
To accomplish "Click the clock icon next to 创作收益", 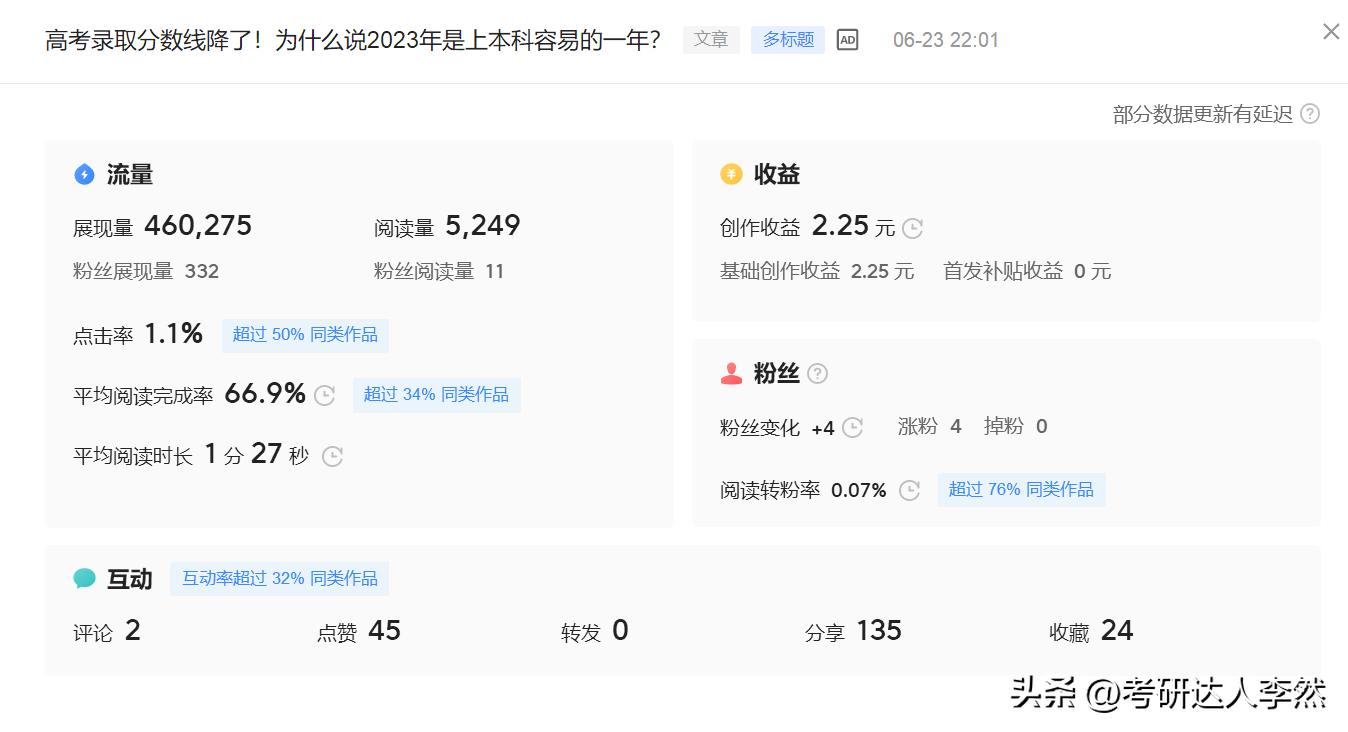I will (x=911, y=228).
